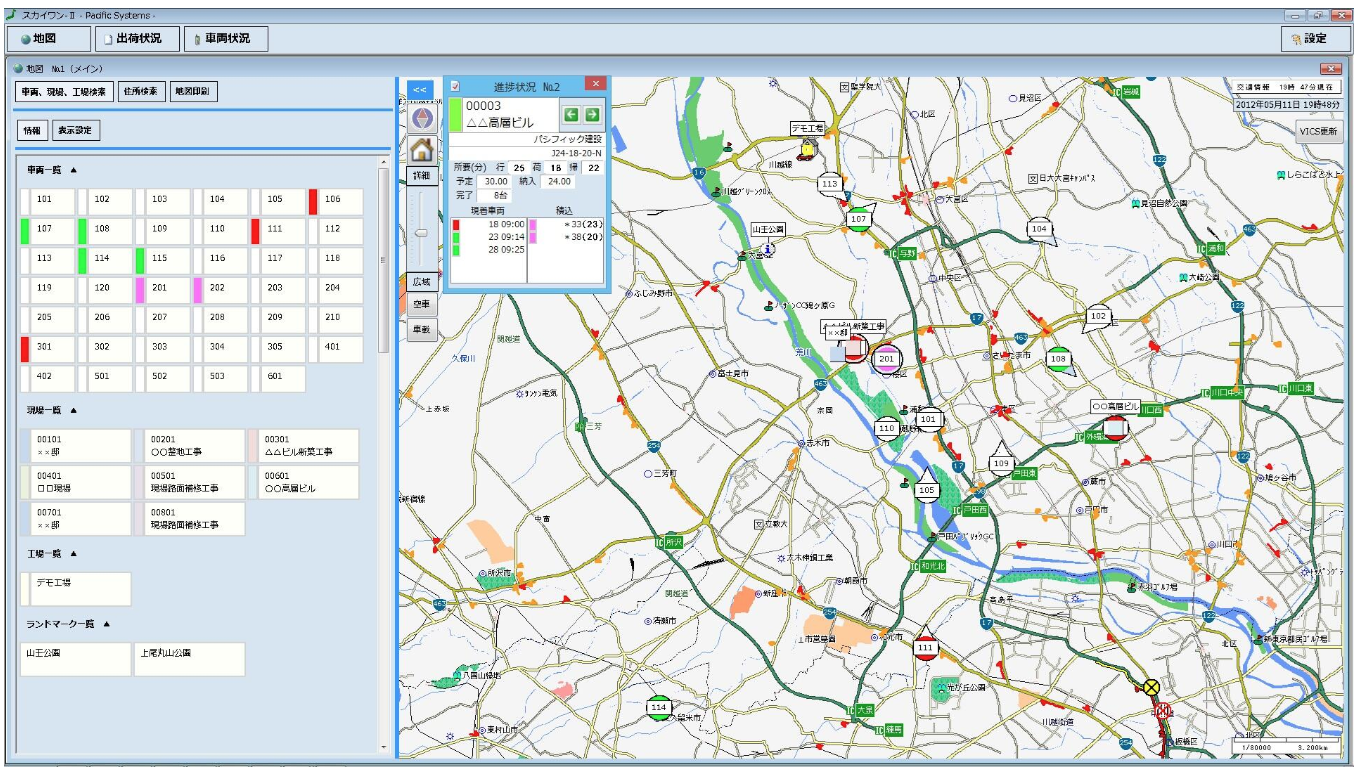1356x769 pixels.
Task: Click the home icon on the map toolbar
Action: 421,150
